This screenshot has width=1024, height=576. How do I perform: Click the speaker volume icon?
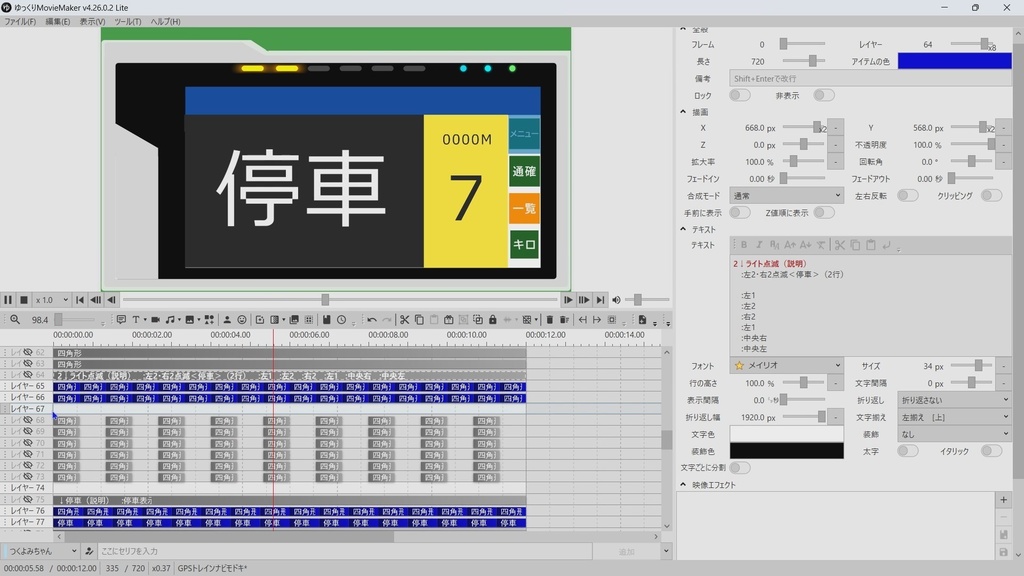(x=616, y=300)
